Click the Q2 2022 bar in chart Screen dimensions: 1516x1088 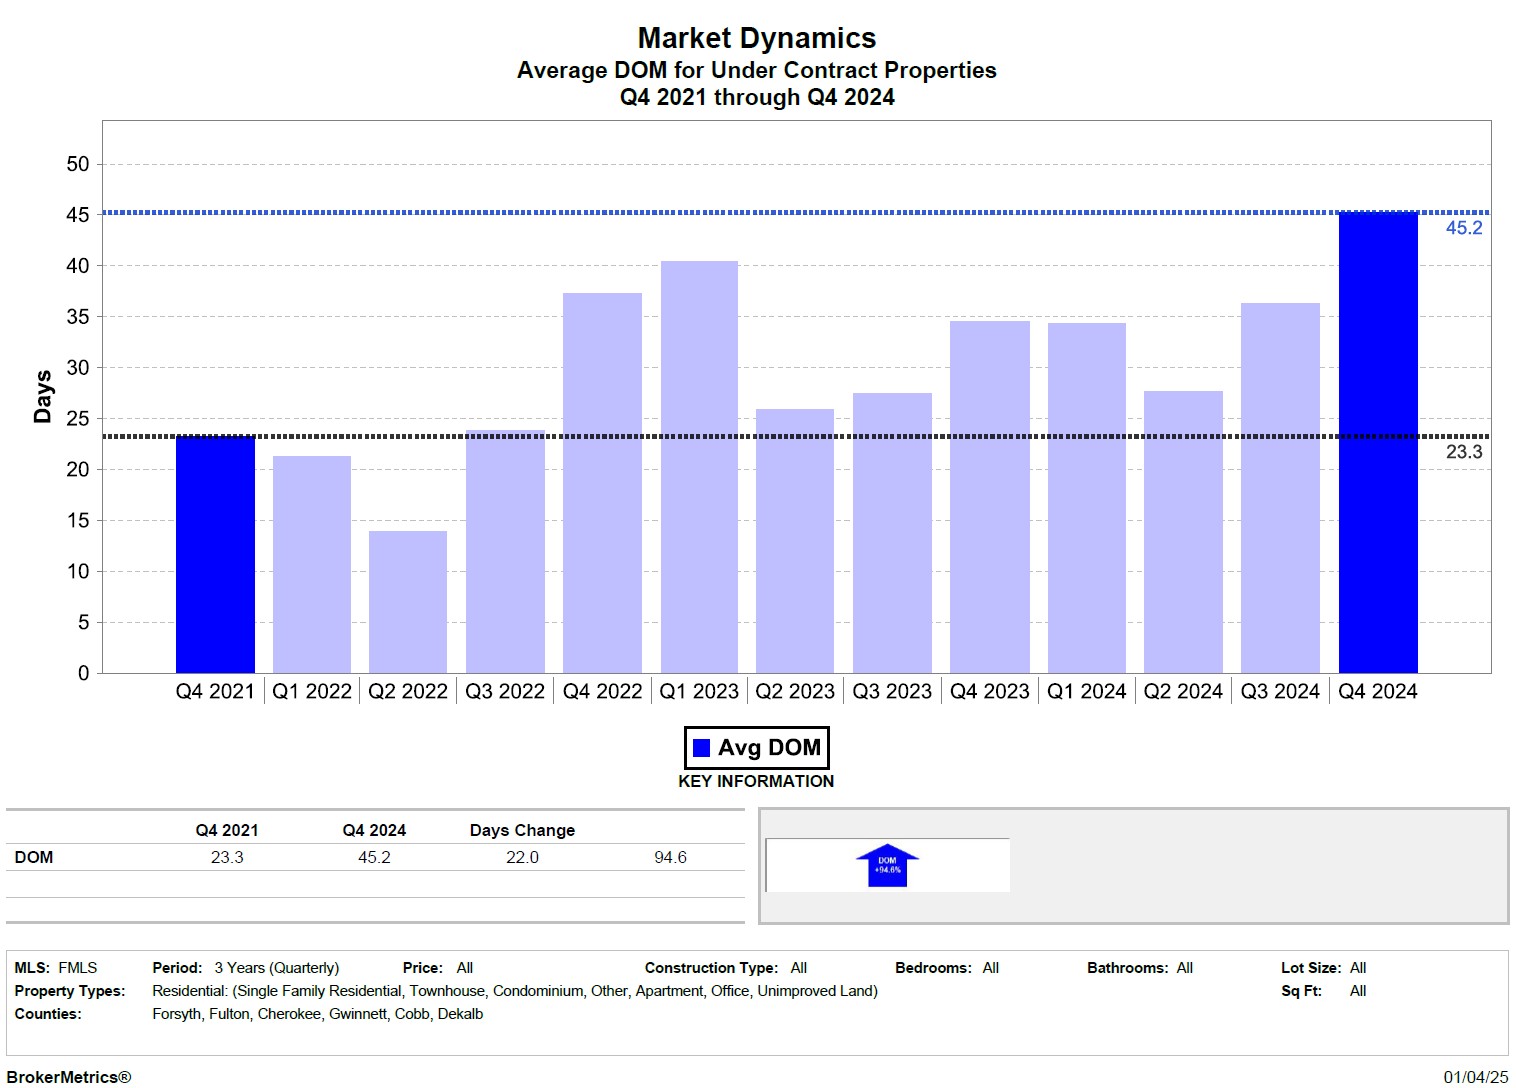(408, 602)
